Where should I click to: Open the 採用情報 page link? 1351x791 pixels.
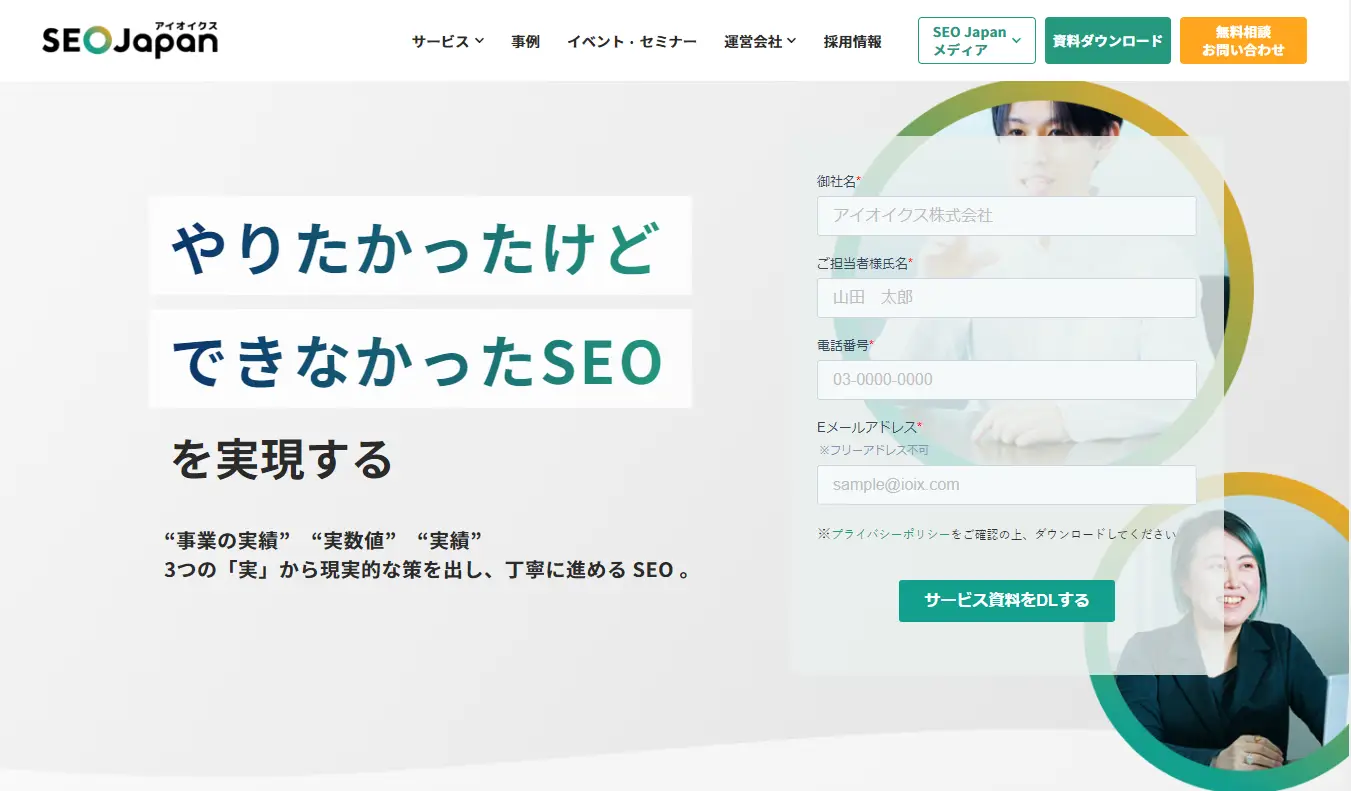pyautogui.click(x=853, y=41)
